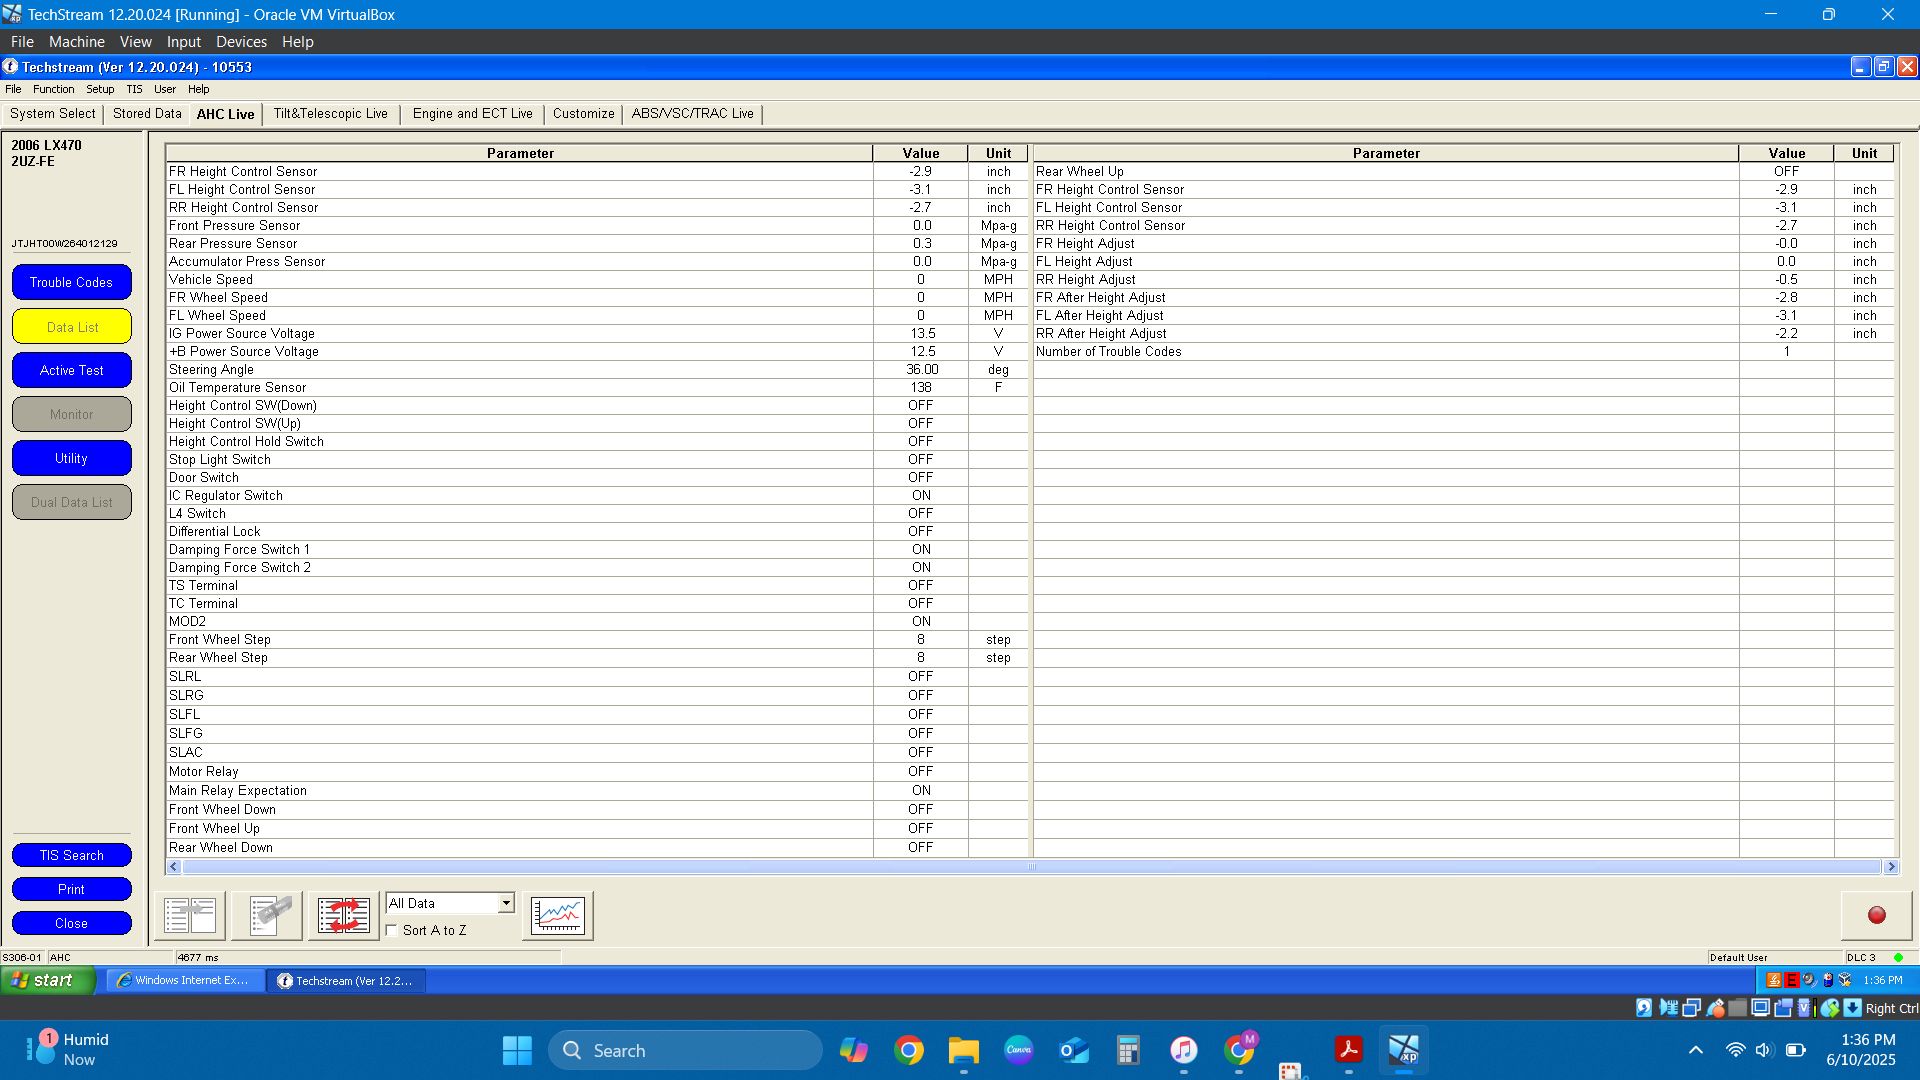1920x1080 pixels.
Task: Click VirtualBox recording status icon
Action: tap(1784, 1008)
